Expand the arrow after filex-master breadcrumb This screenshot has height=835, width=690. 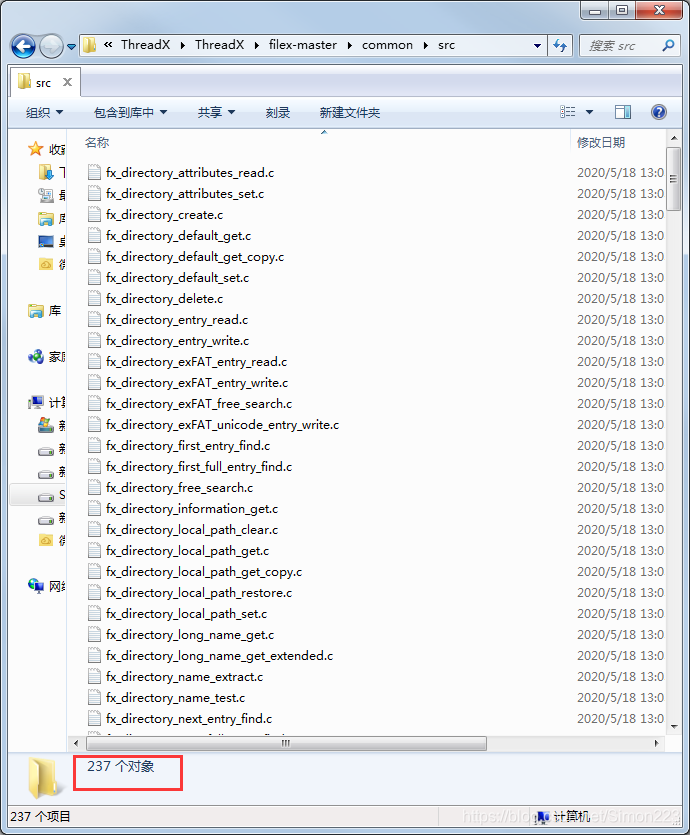[x=349, y=46]
